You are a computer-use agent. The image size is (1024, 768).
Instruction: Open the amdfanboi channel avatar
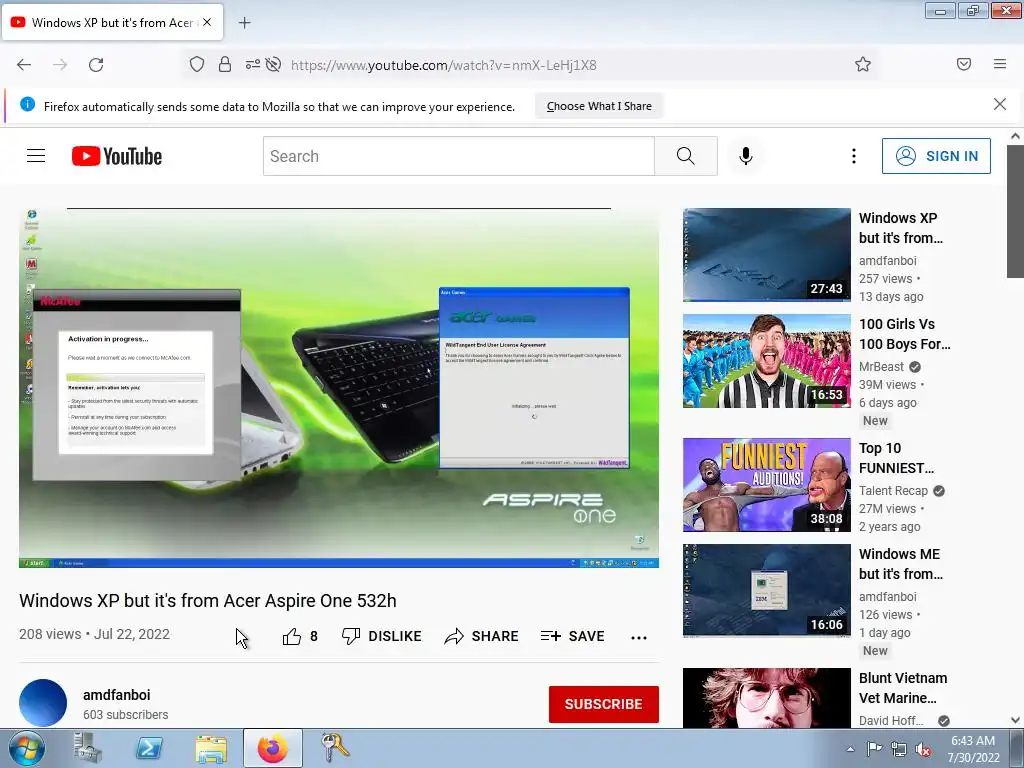coord(43,703)
